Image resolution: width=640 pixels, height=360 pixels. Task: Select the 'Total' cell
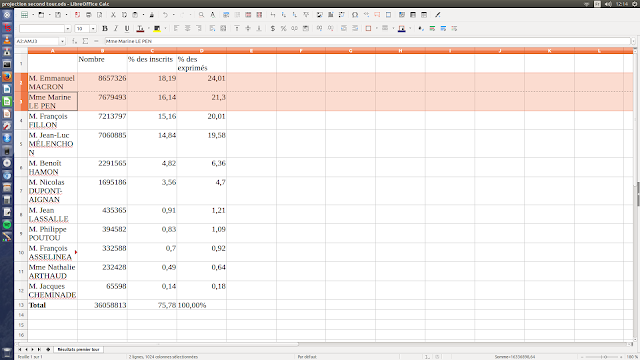coord(53,305)
